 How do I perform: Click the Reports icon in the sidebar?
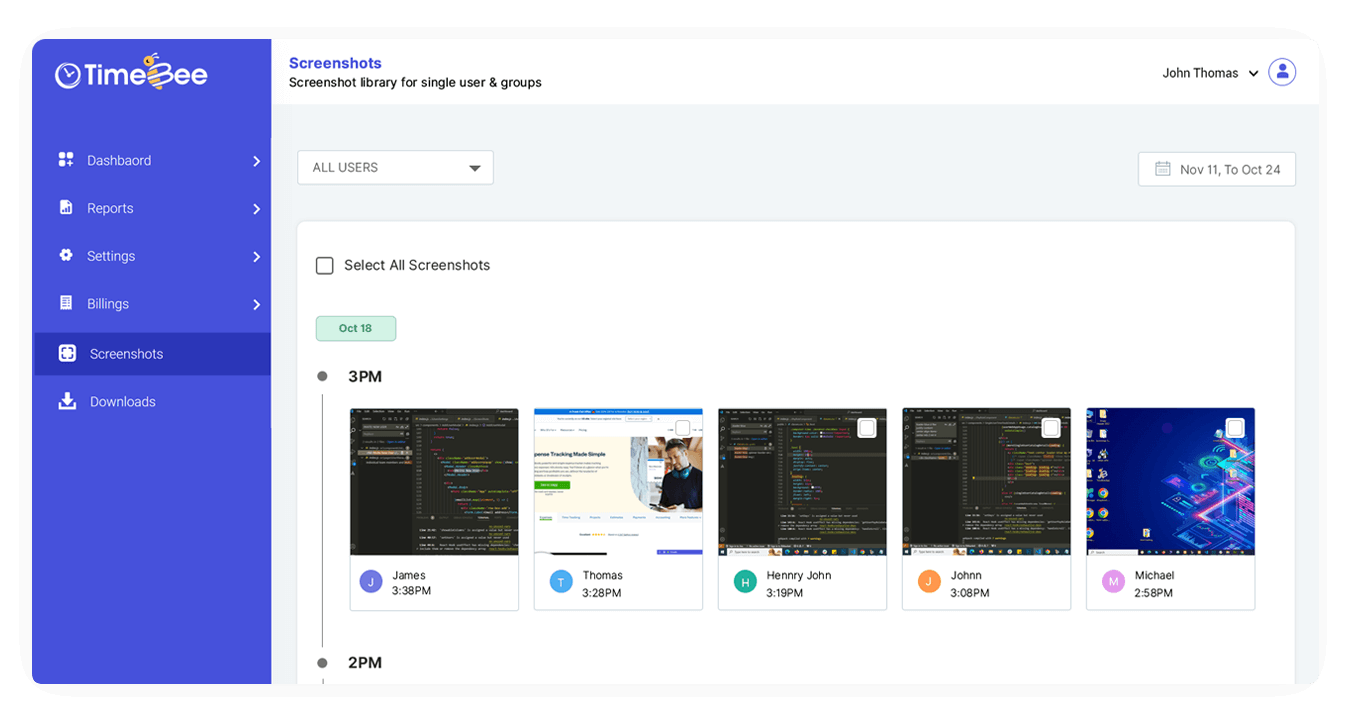click(x=65, y=208)
